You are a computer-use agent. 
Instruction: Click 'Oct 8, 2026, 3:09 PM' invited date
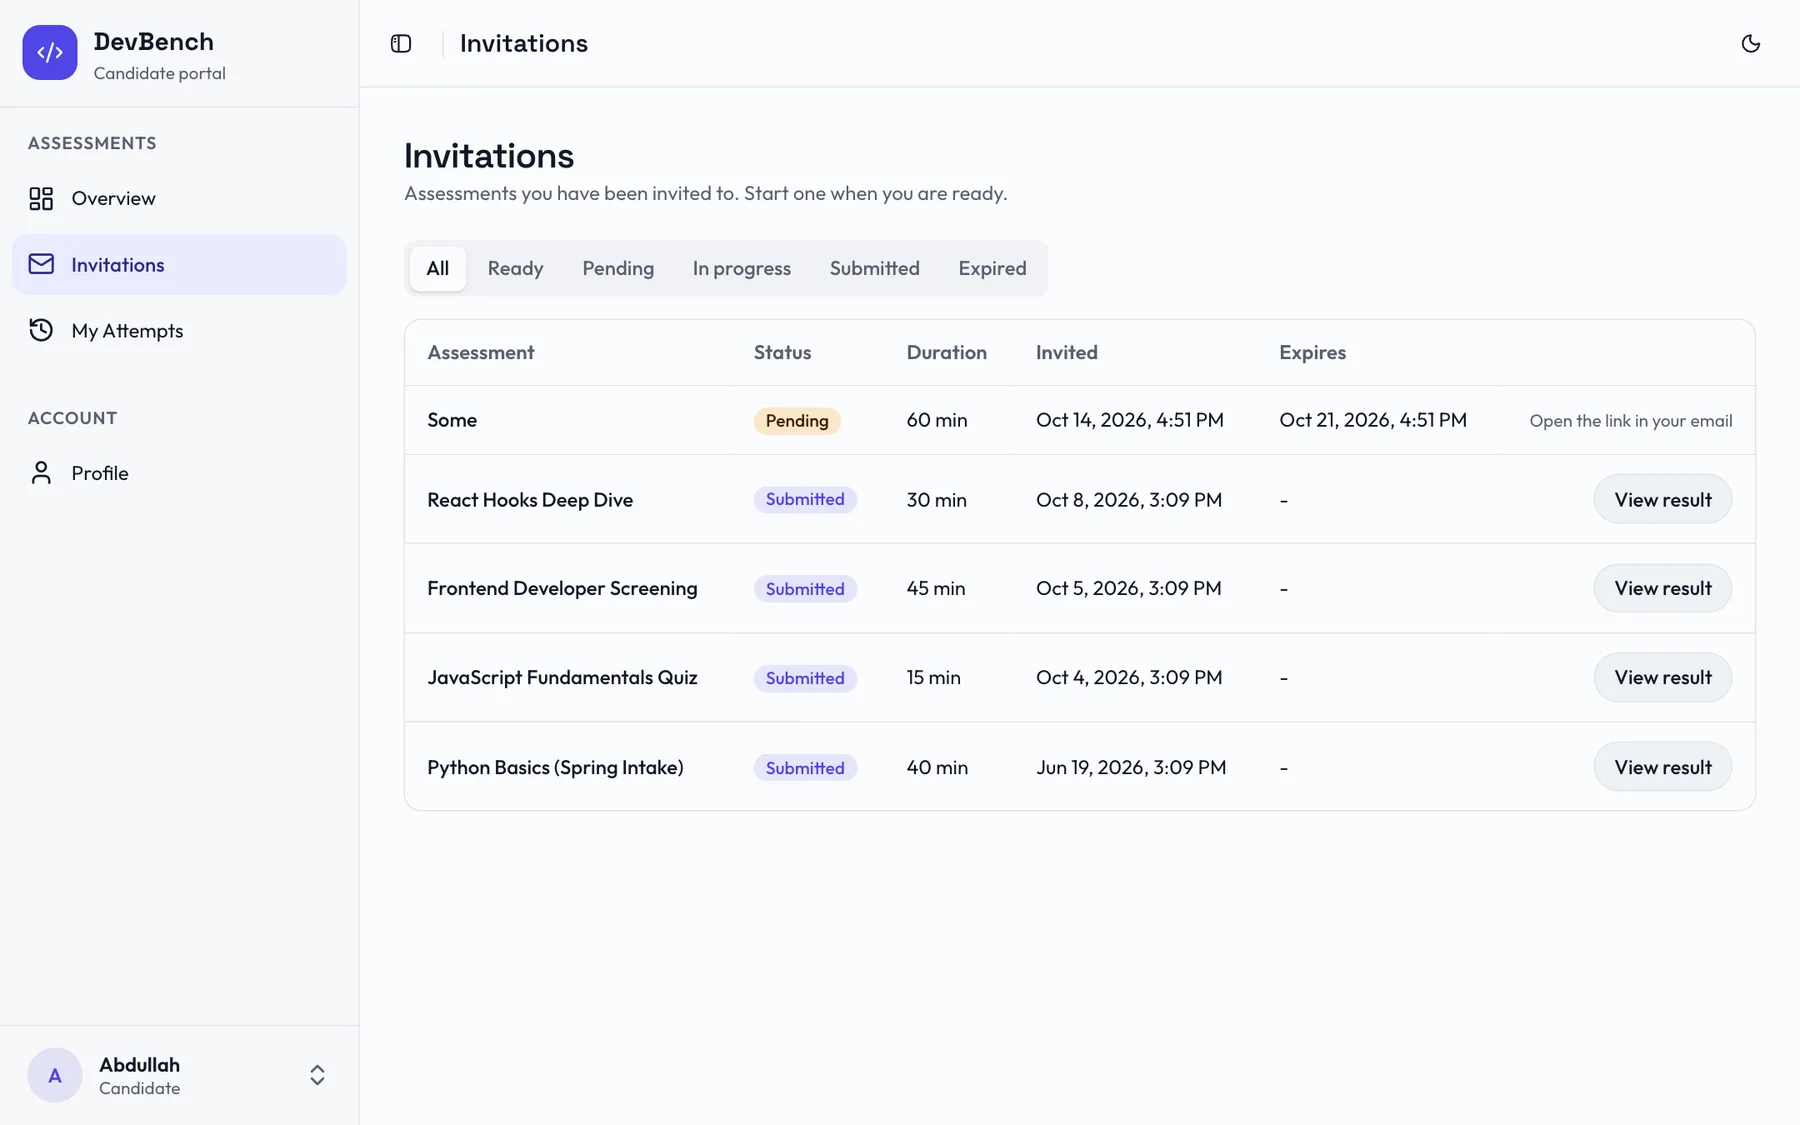(1129, 499)
